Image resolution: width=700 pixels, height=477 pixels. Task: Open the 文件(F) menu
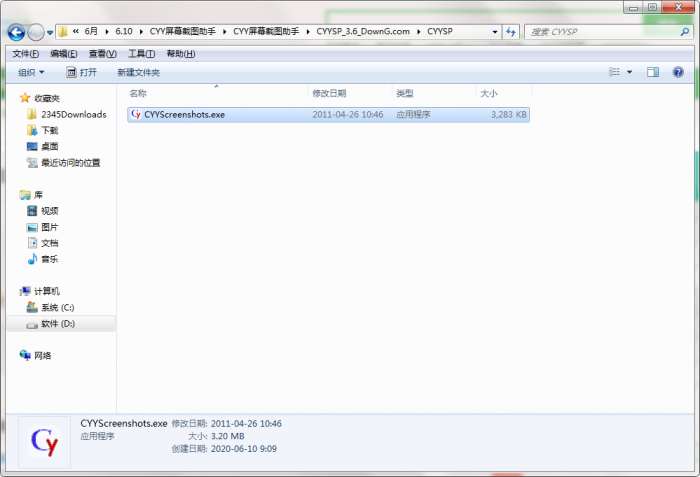26,54
